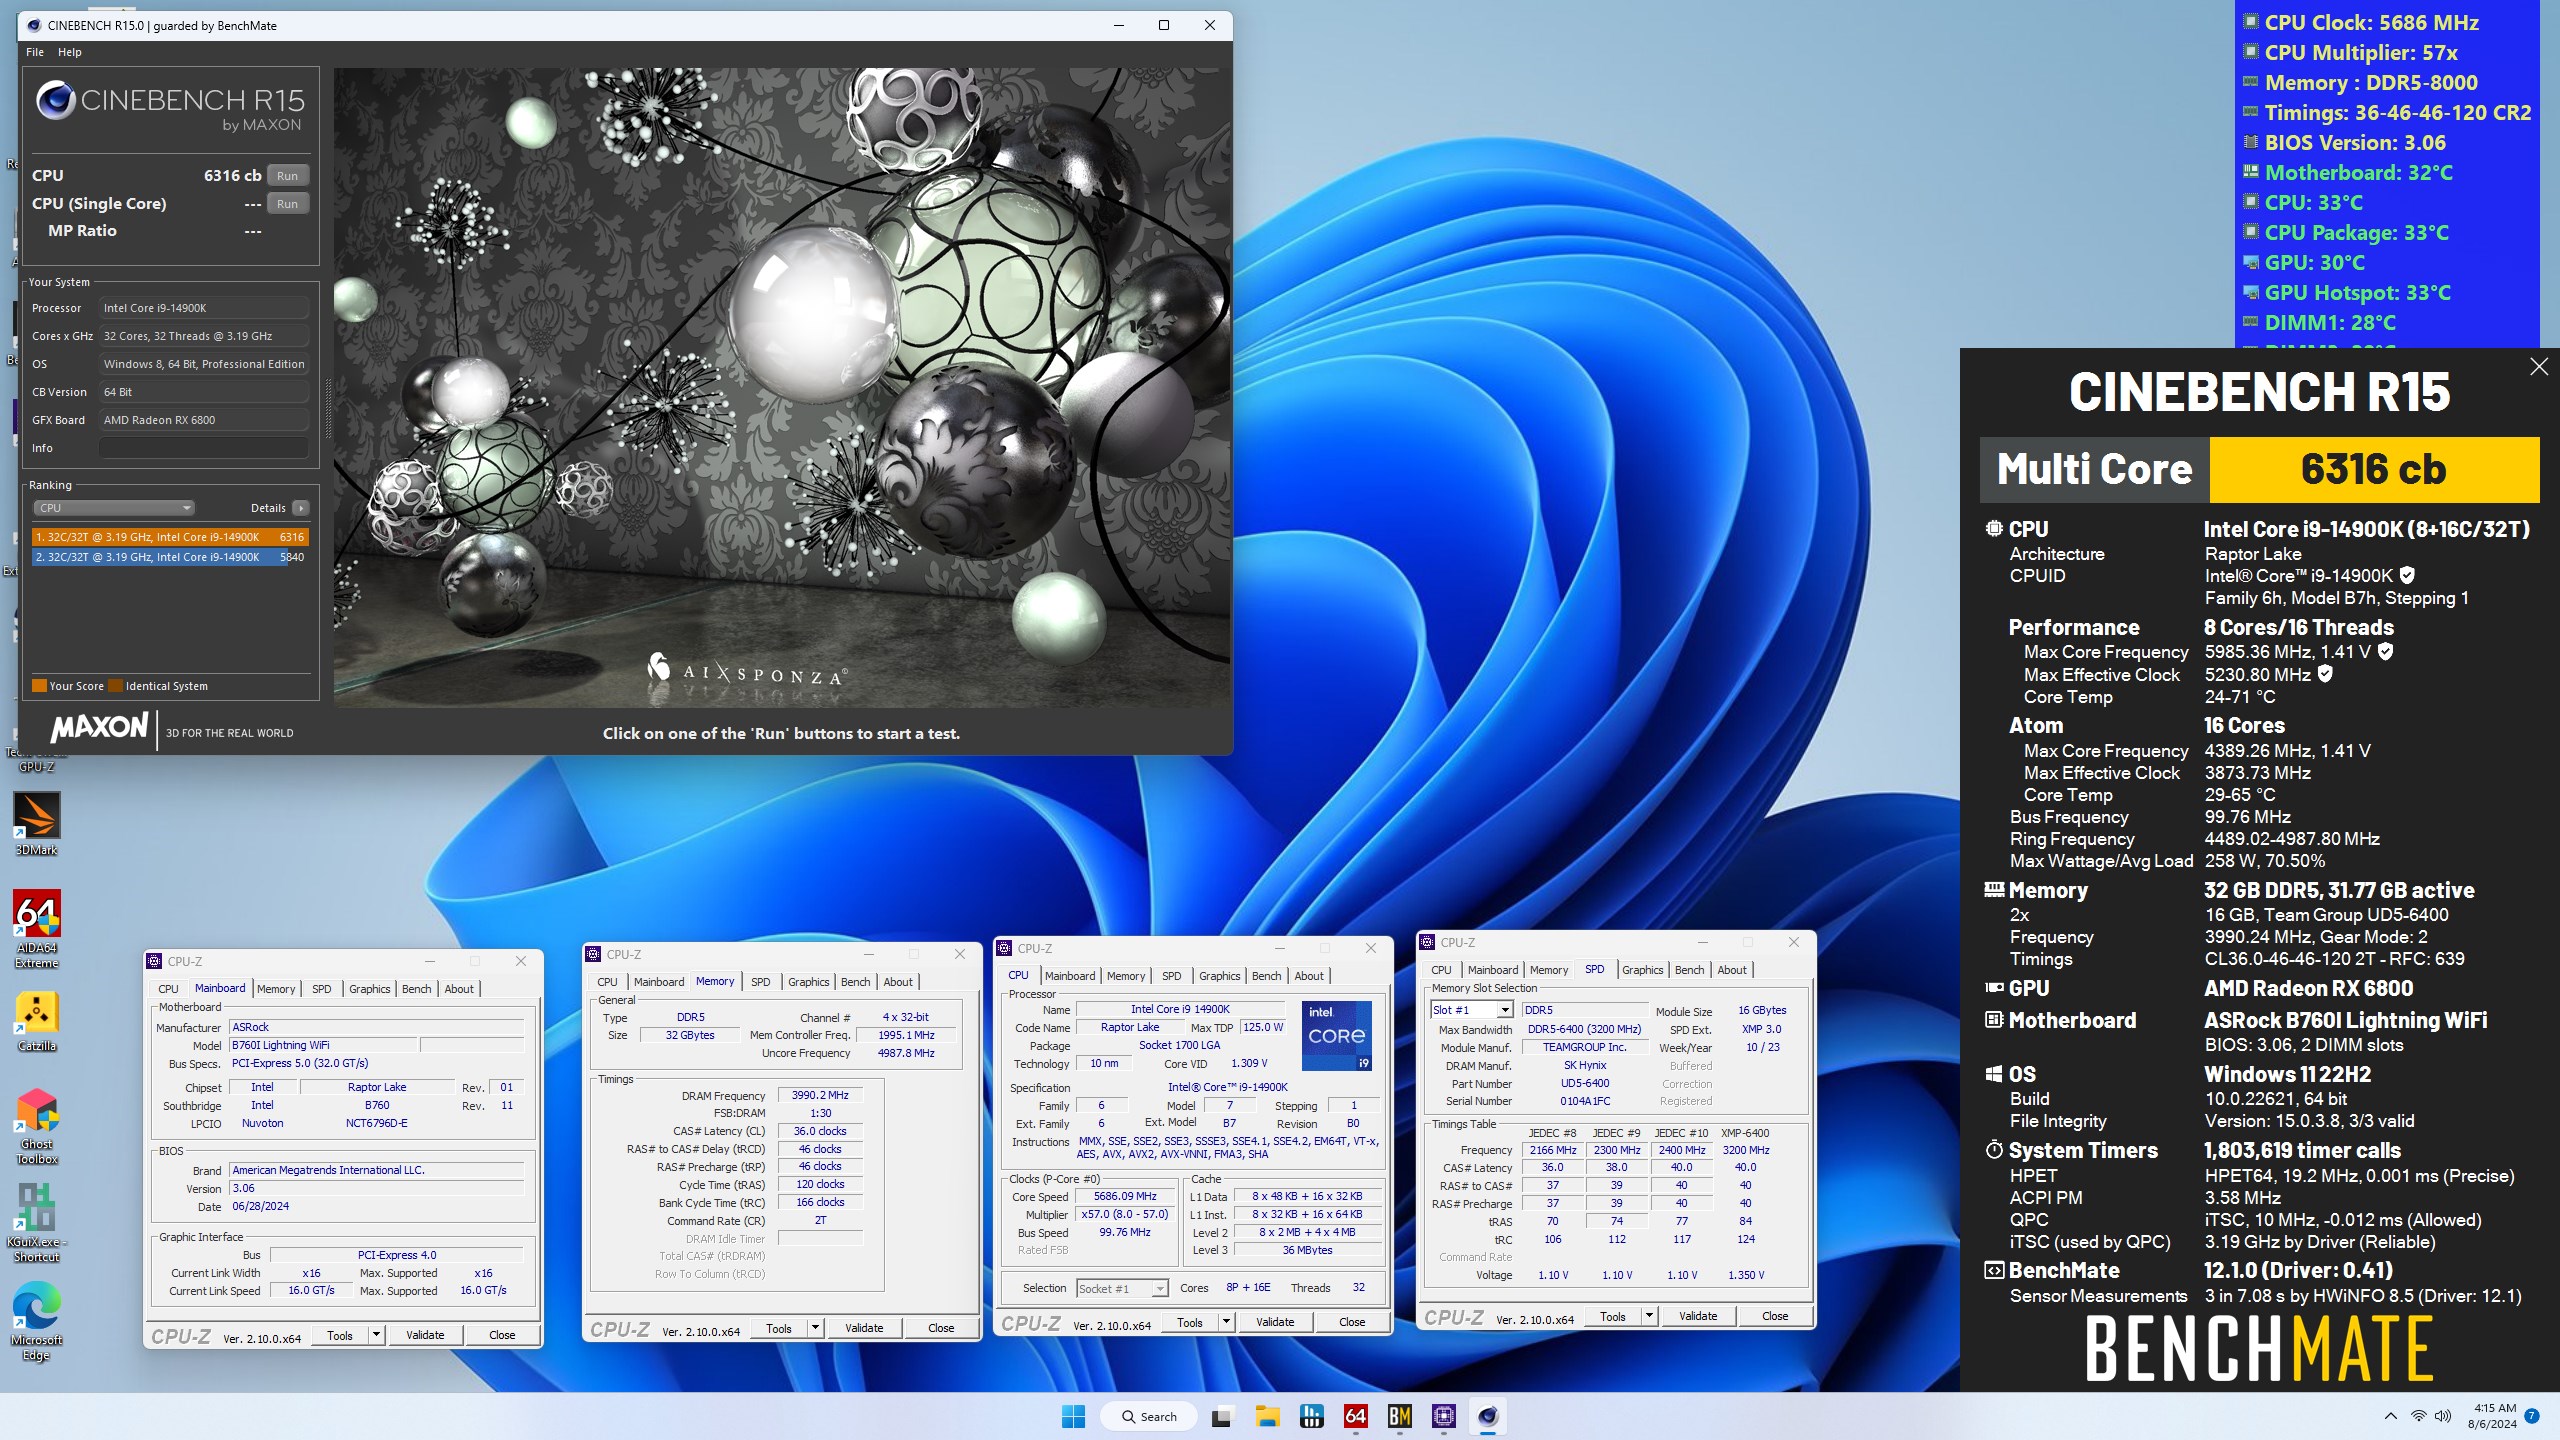Switch to Mainboard tab in CPU-Z CPU window
The height and width of the screenshot is (1440, 2560).
(x=1070, y=976)
